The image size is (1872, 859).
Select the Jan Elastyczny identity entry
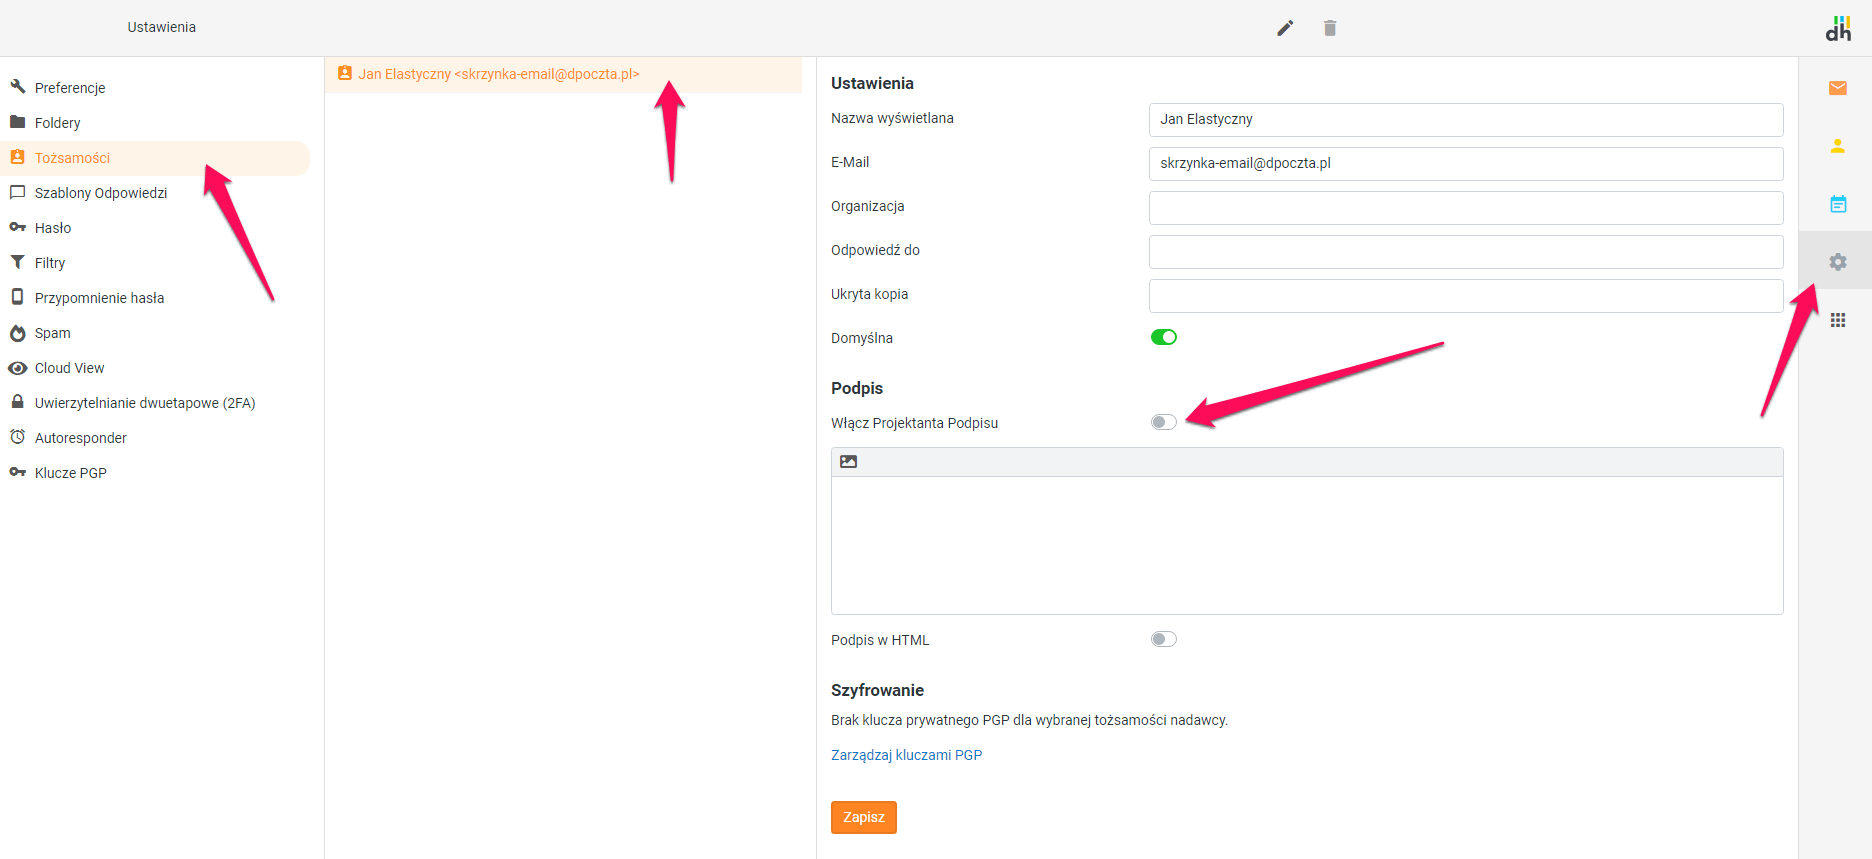pos(563,74)
